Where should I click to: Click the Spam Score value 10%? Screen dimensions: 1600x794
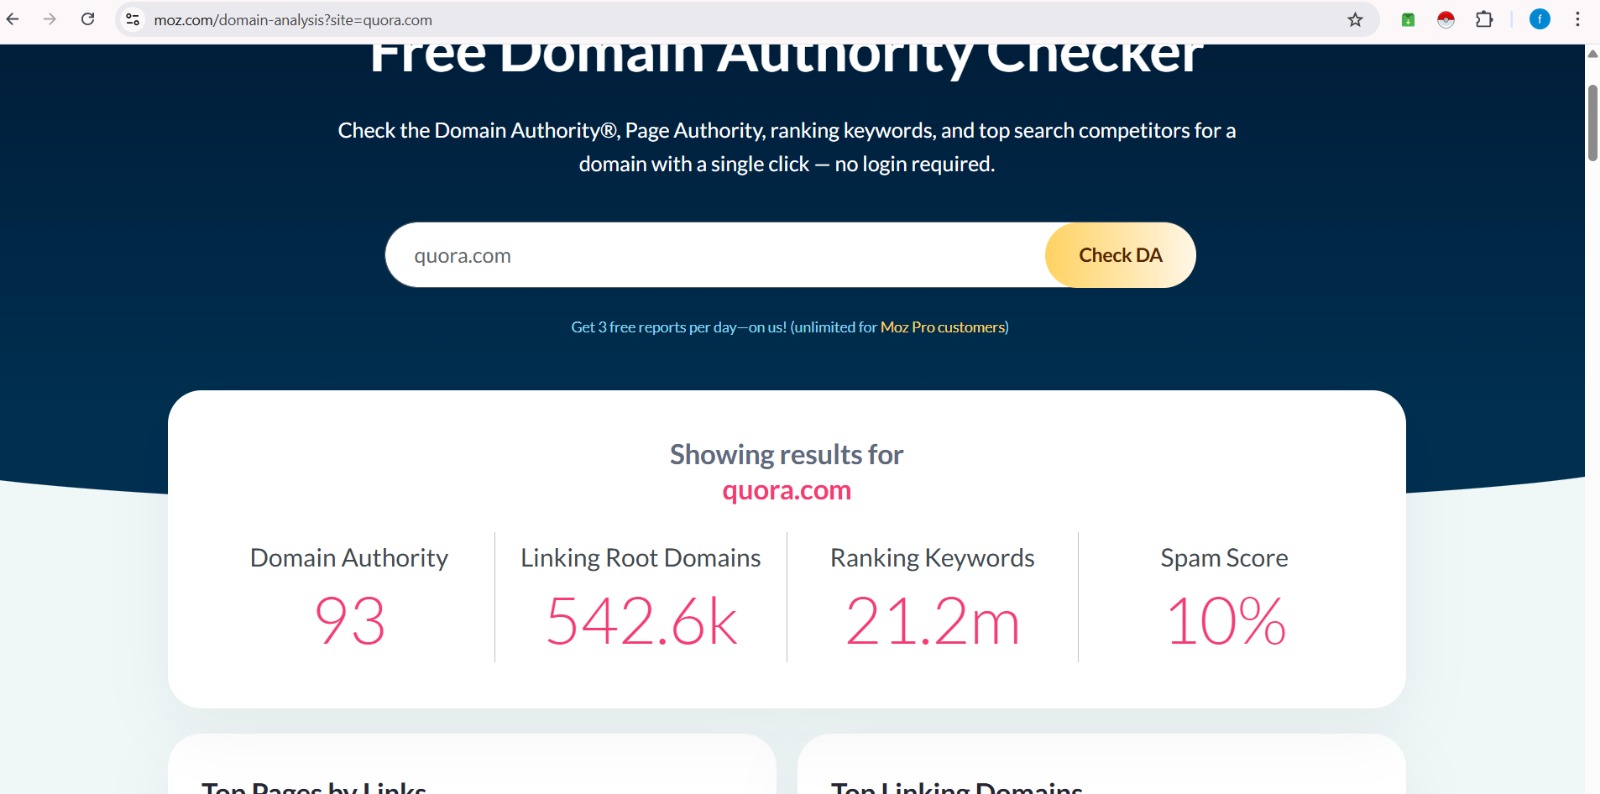(1225, 621)
